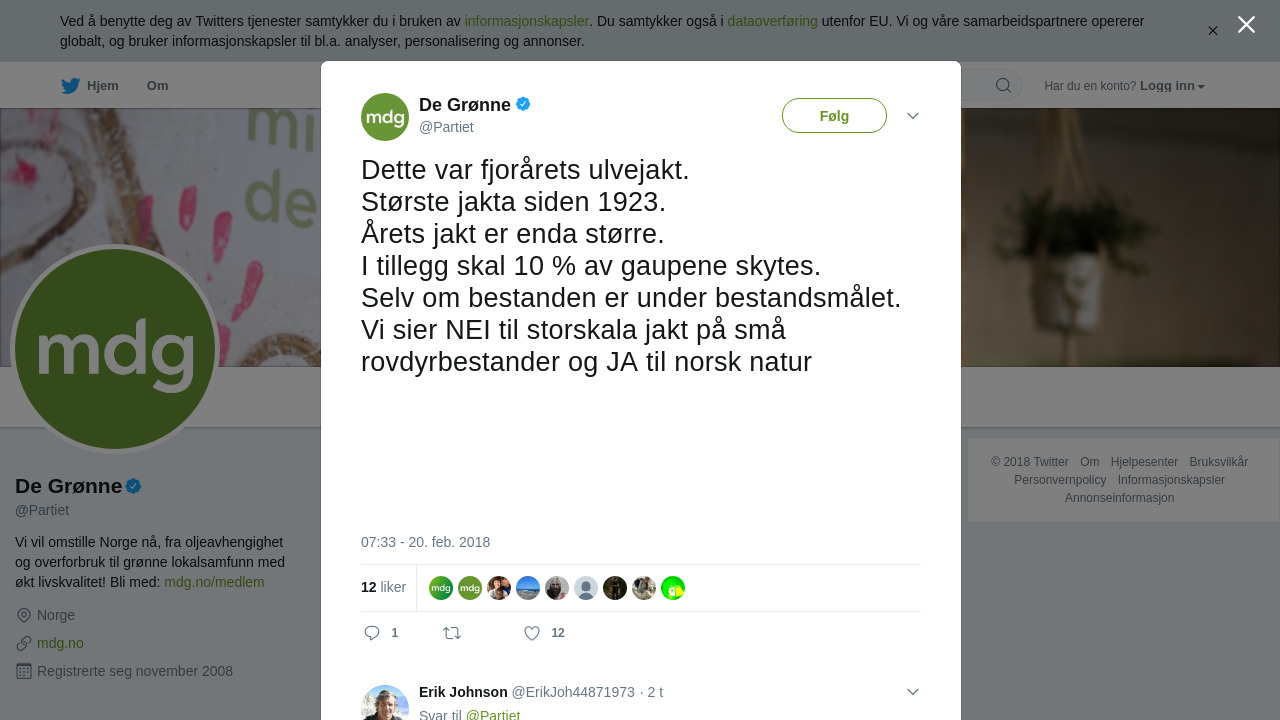Open the mdg avatar in tweet header

coord(385,117)
